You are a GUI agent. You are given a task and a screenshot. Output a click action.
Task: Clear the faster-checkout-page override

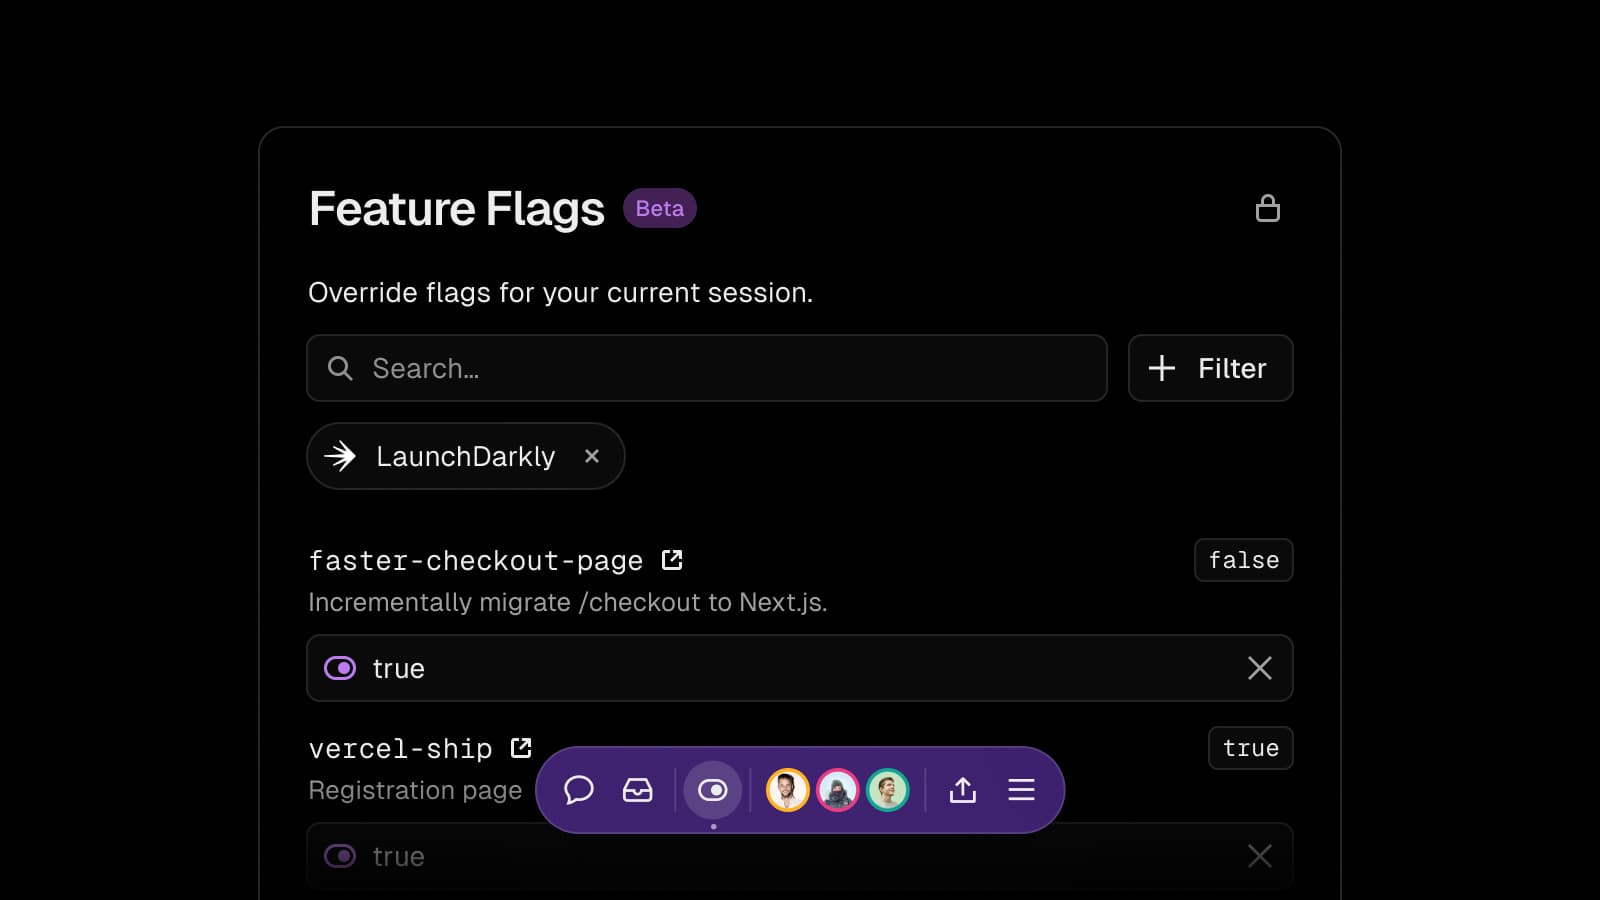(x=1259, y=668)
